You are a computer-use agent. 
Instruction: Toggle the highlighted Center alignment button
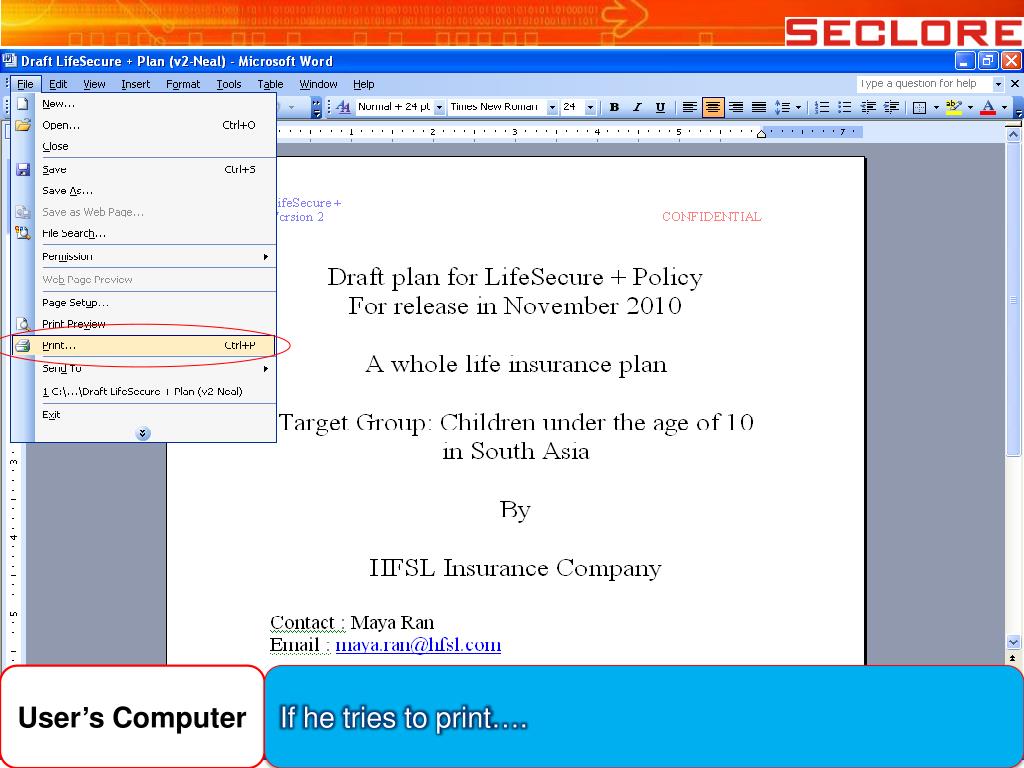[713, 107]
